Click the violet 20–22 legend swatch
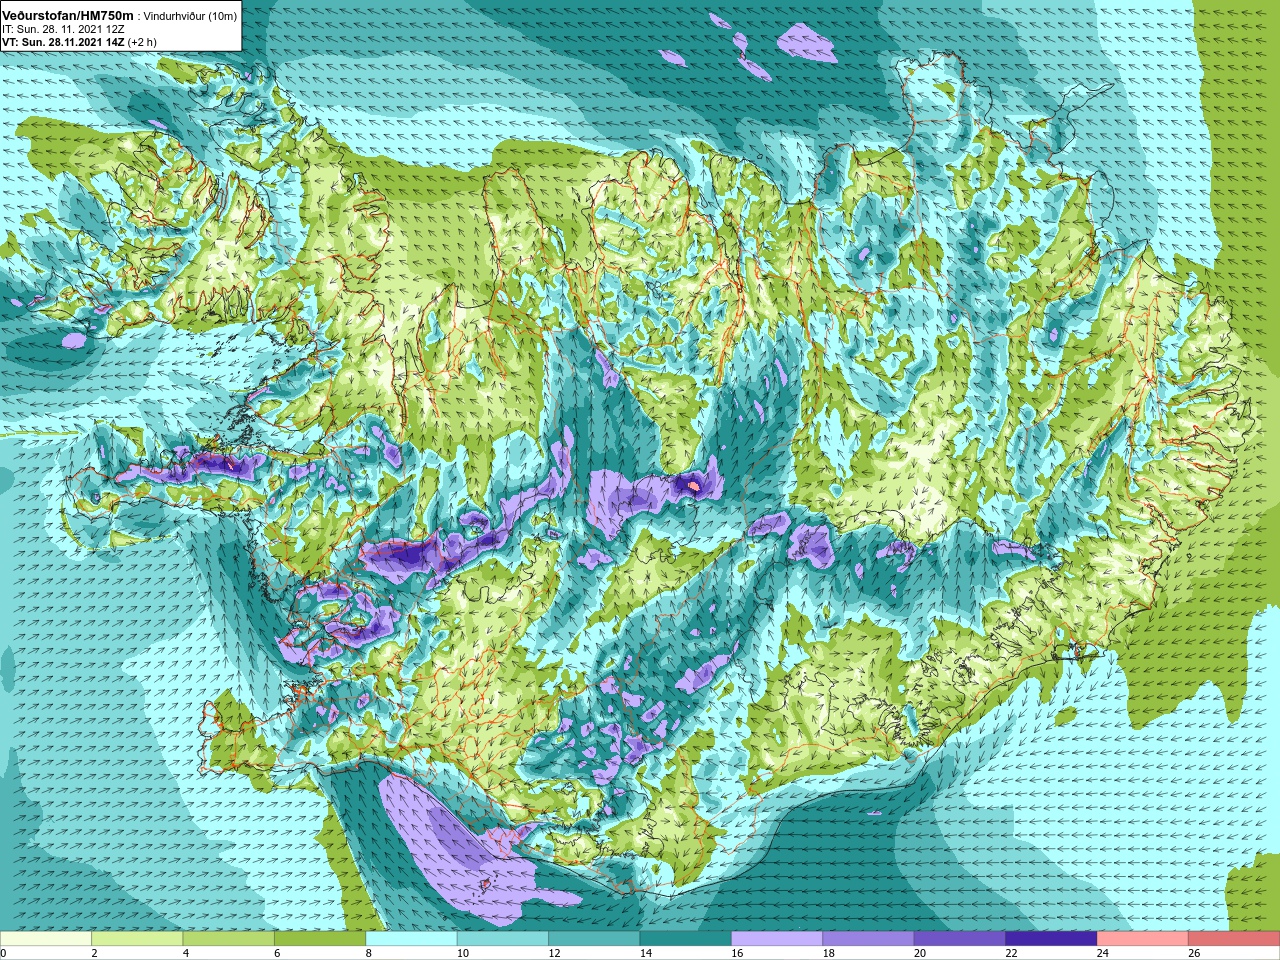This screenshot has height=960, width=1280. [x=960, y=939]
